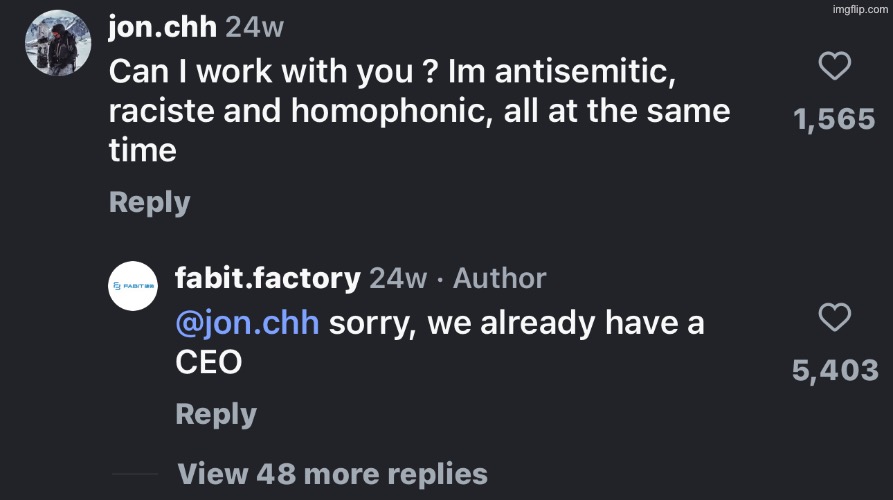Open the fabit.factory logo avatar

pyautogui.click(x=135, y=288)
